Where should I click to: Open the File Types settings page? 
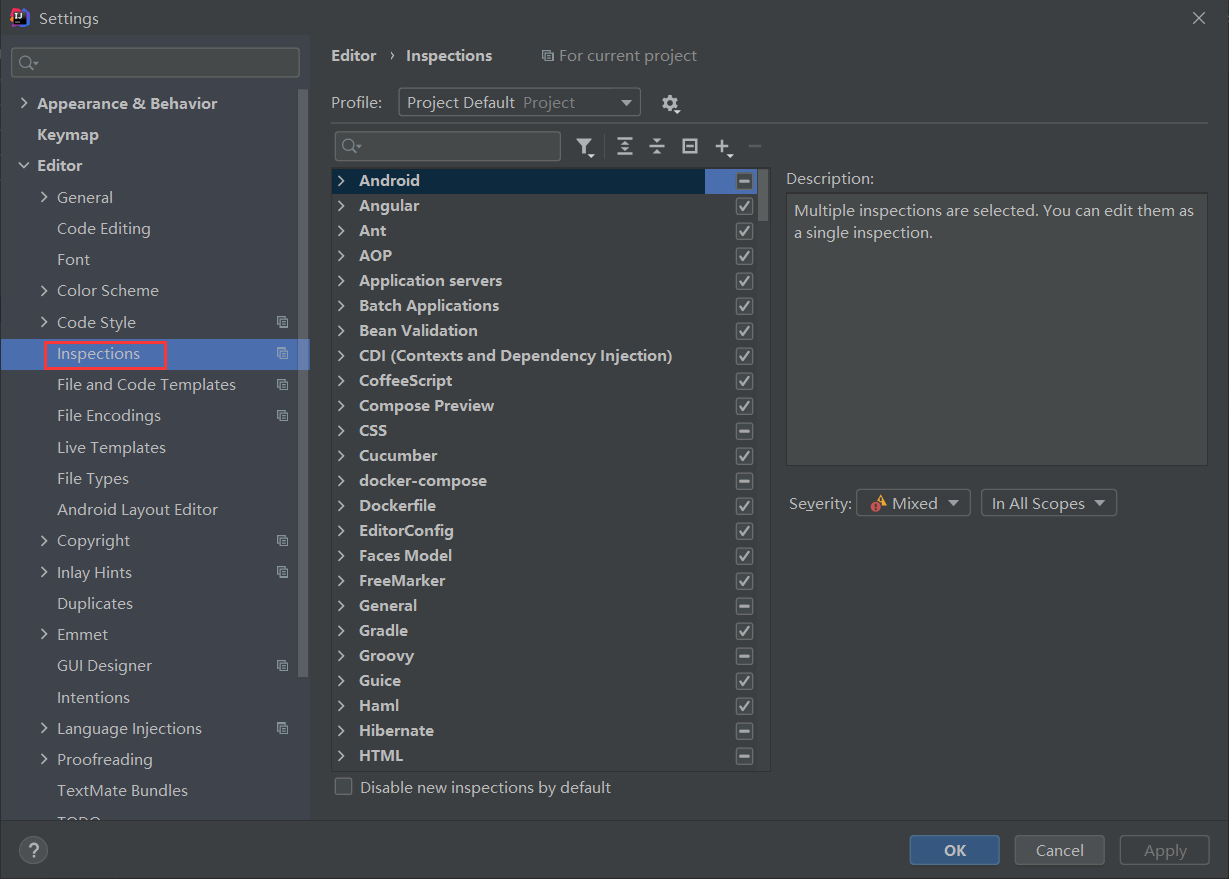pos(93,478)
